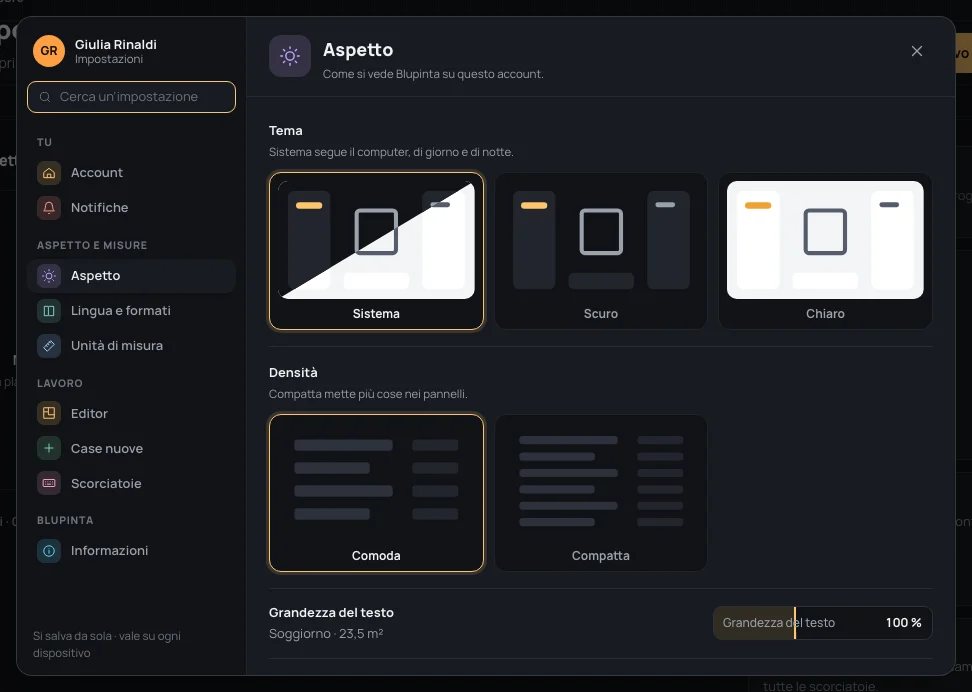
Task: Click the Editor layout icon
Action: tap(49, 414)
